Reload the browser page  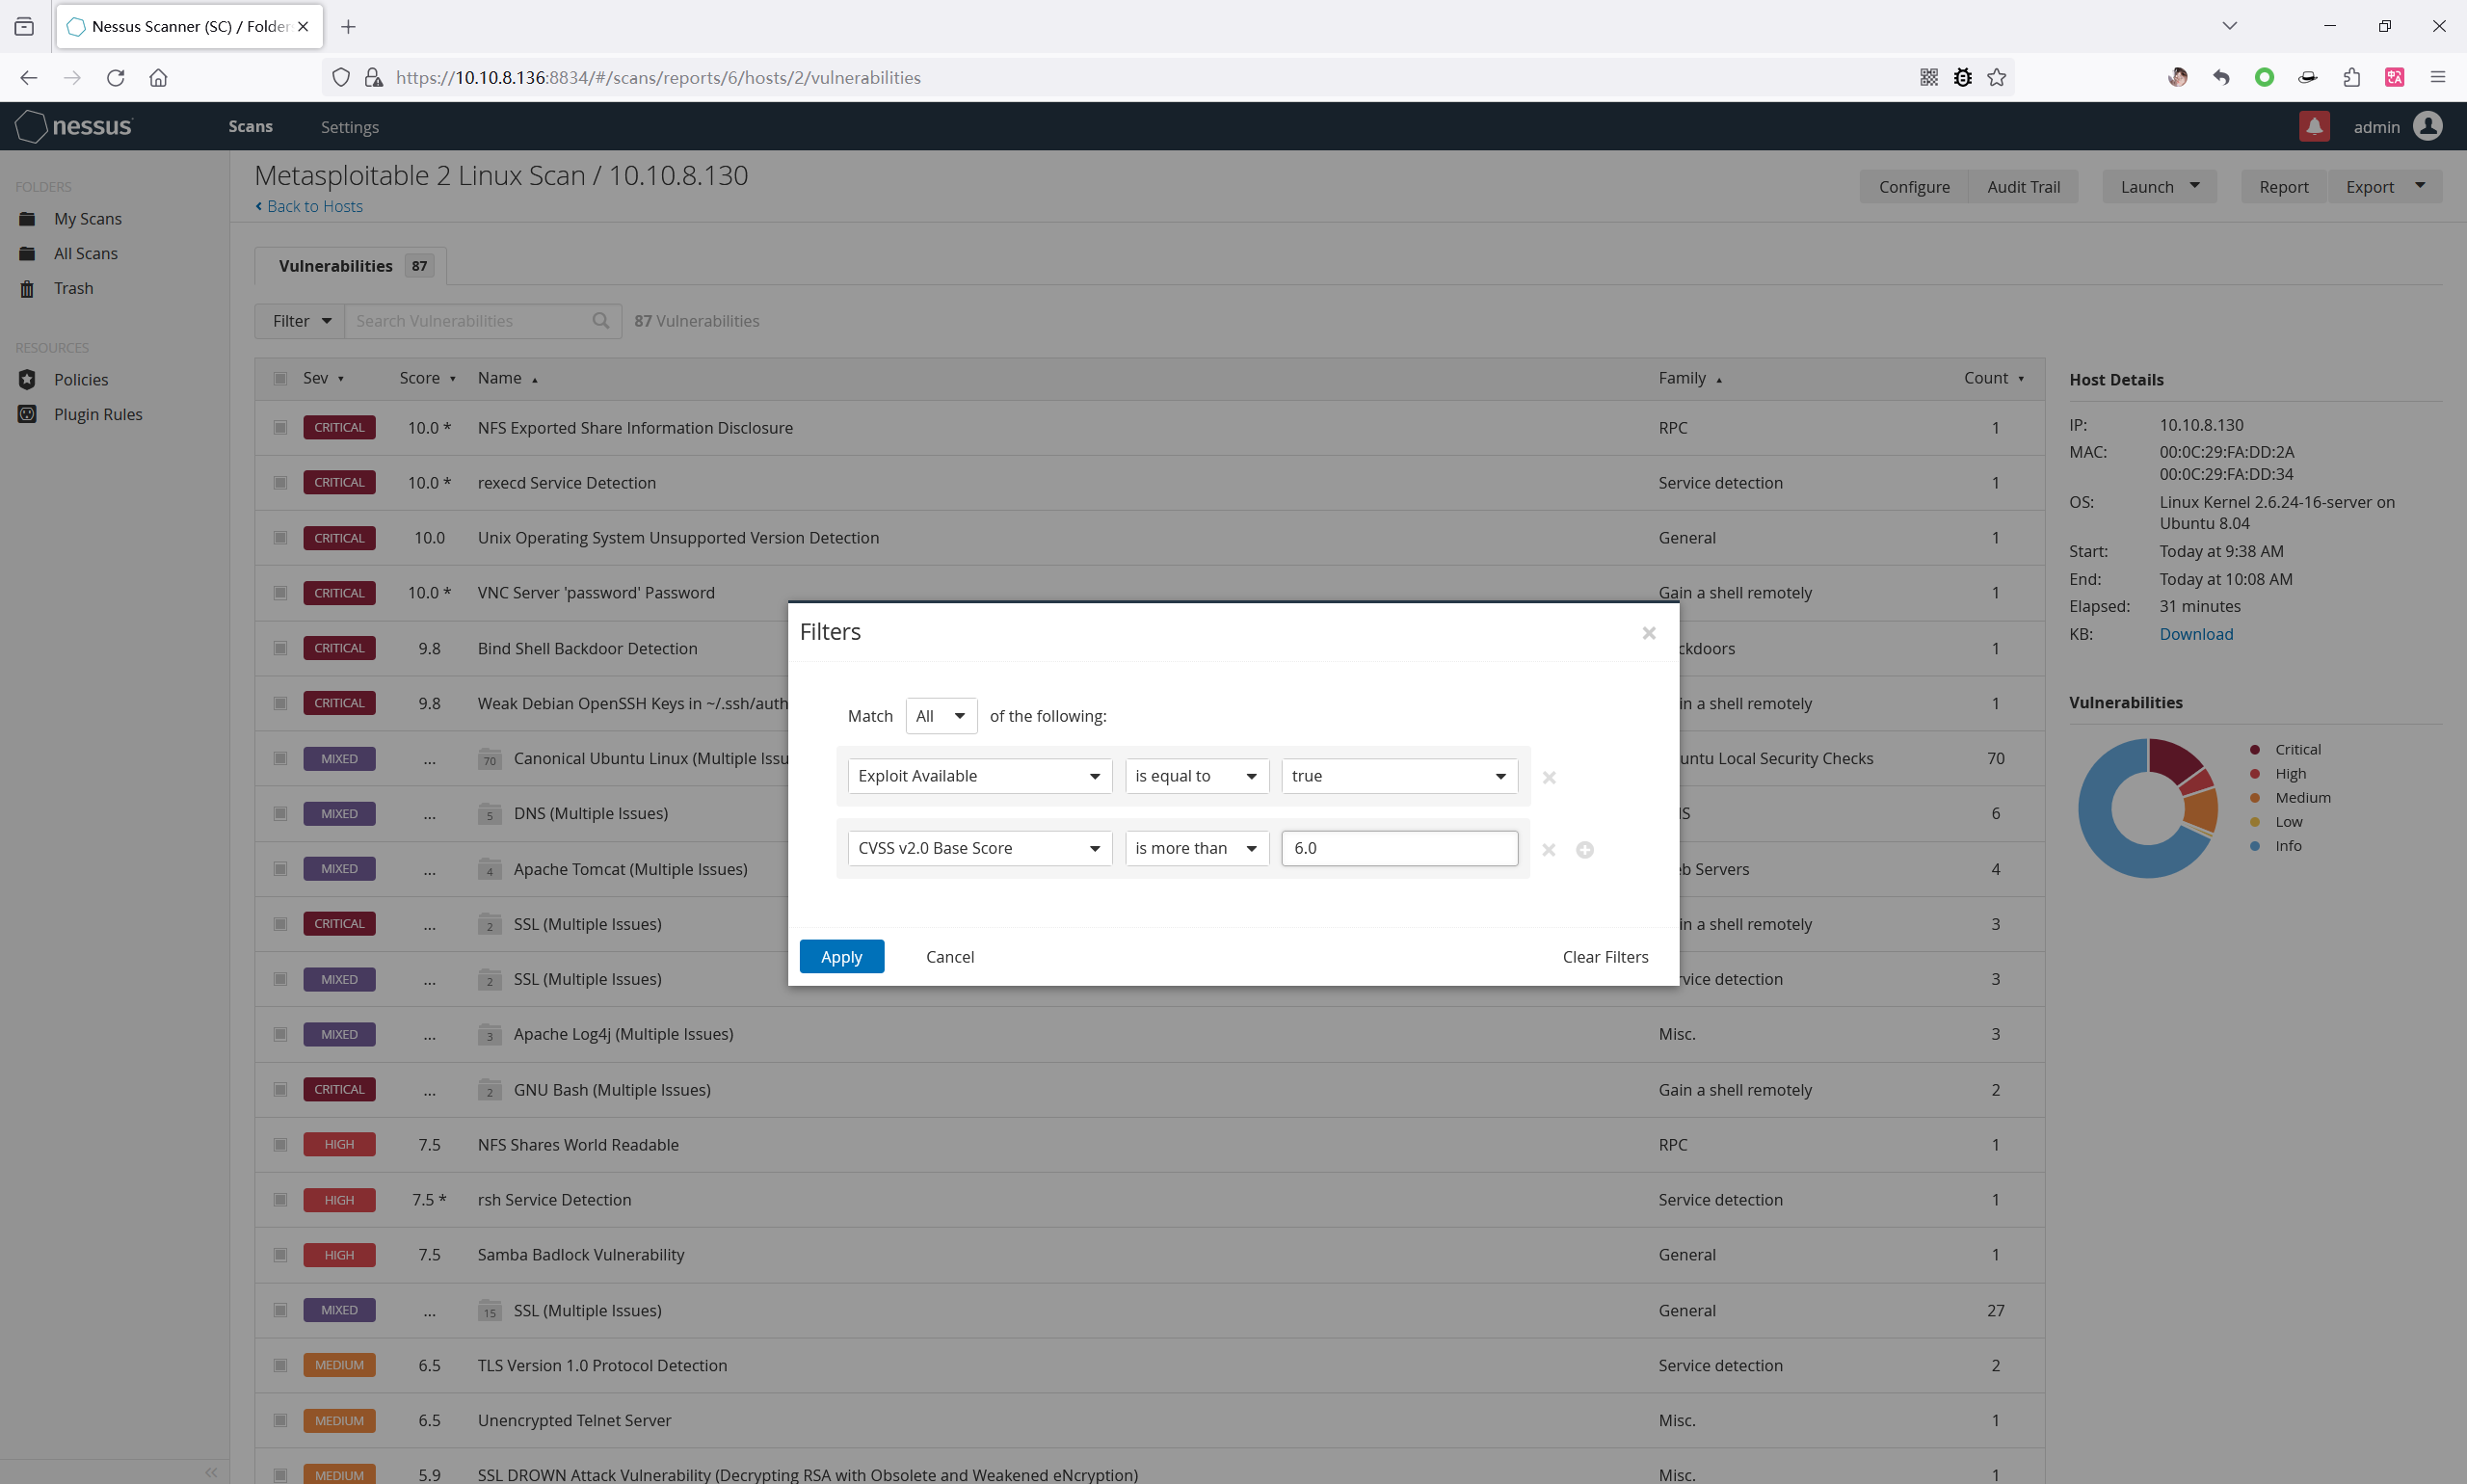coord(116,77)
